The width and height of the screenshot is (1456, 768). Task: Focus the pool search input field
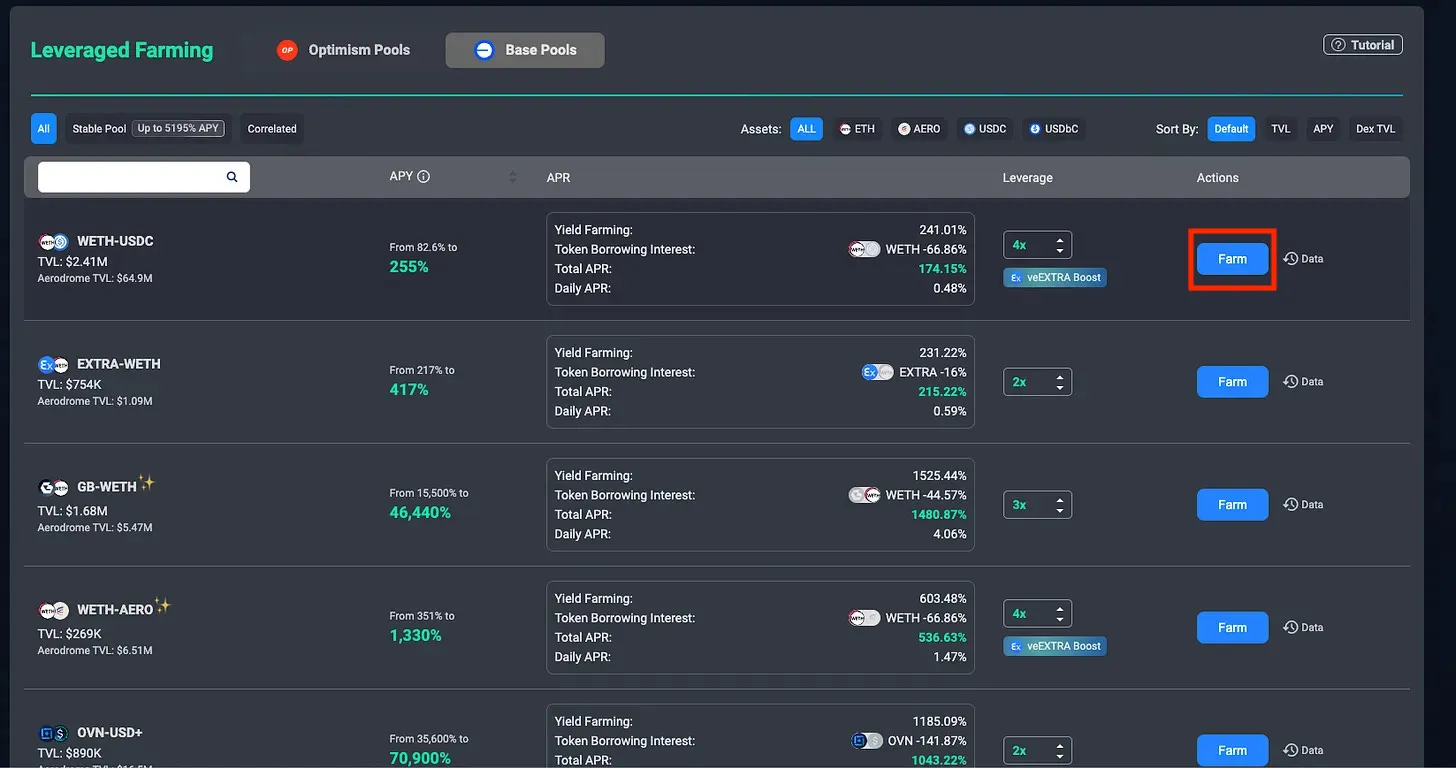(x=144, y=177)
